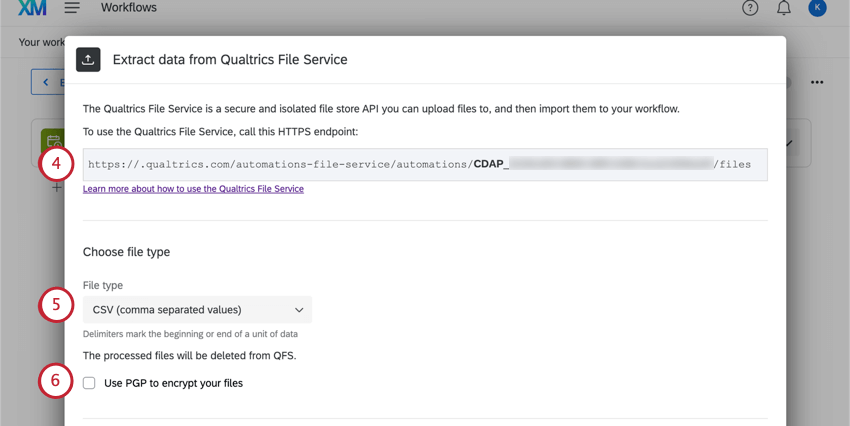Enable Use PGP to encrypt your files
Screen dimensions: 850x426
[x=90, y=383]
